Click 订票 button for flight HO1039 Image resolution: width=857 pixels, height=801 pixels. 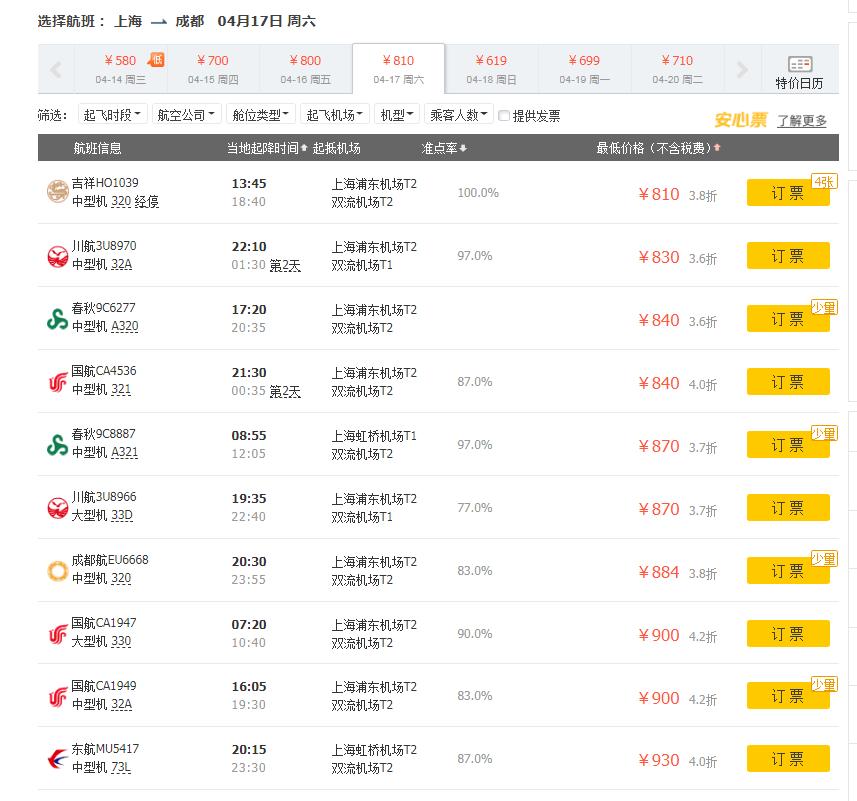point(788,192)
